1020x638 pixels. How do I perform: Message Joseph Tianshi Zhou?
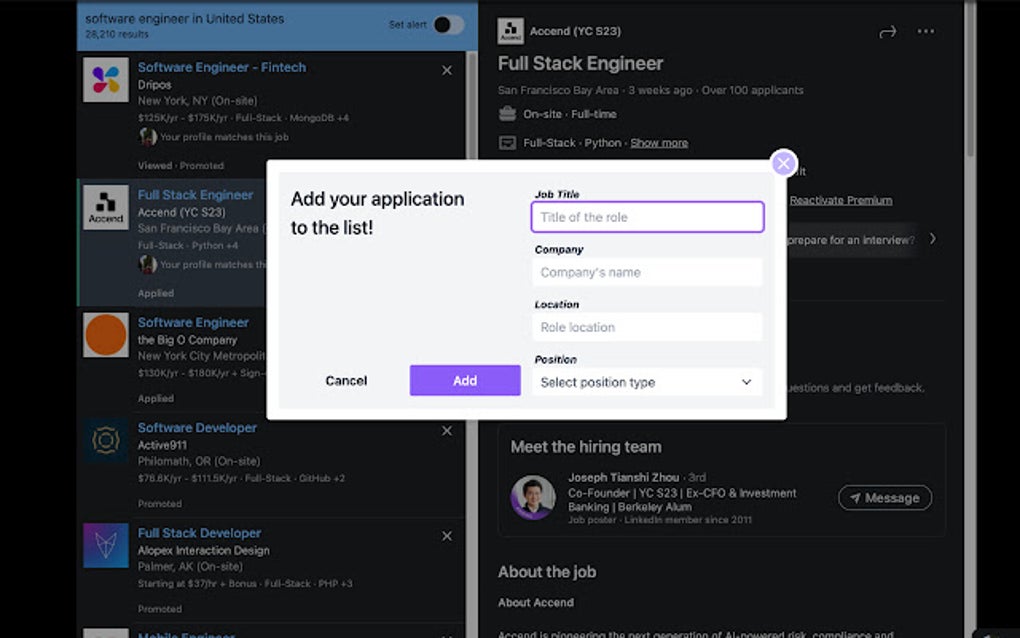coord(884,497)
